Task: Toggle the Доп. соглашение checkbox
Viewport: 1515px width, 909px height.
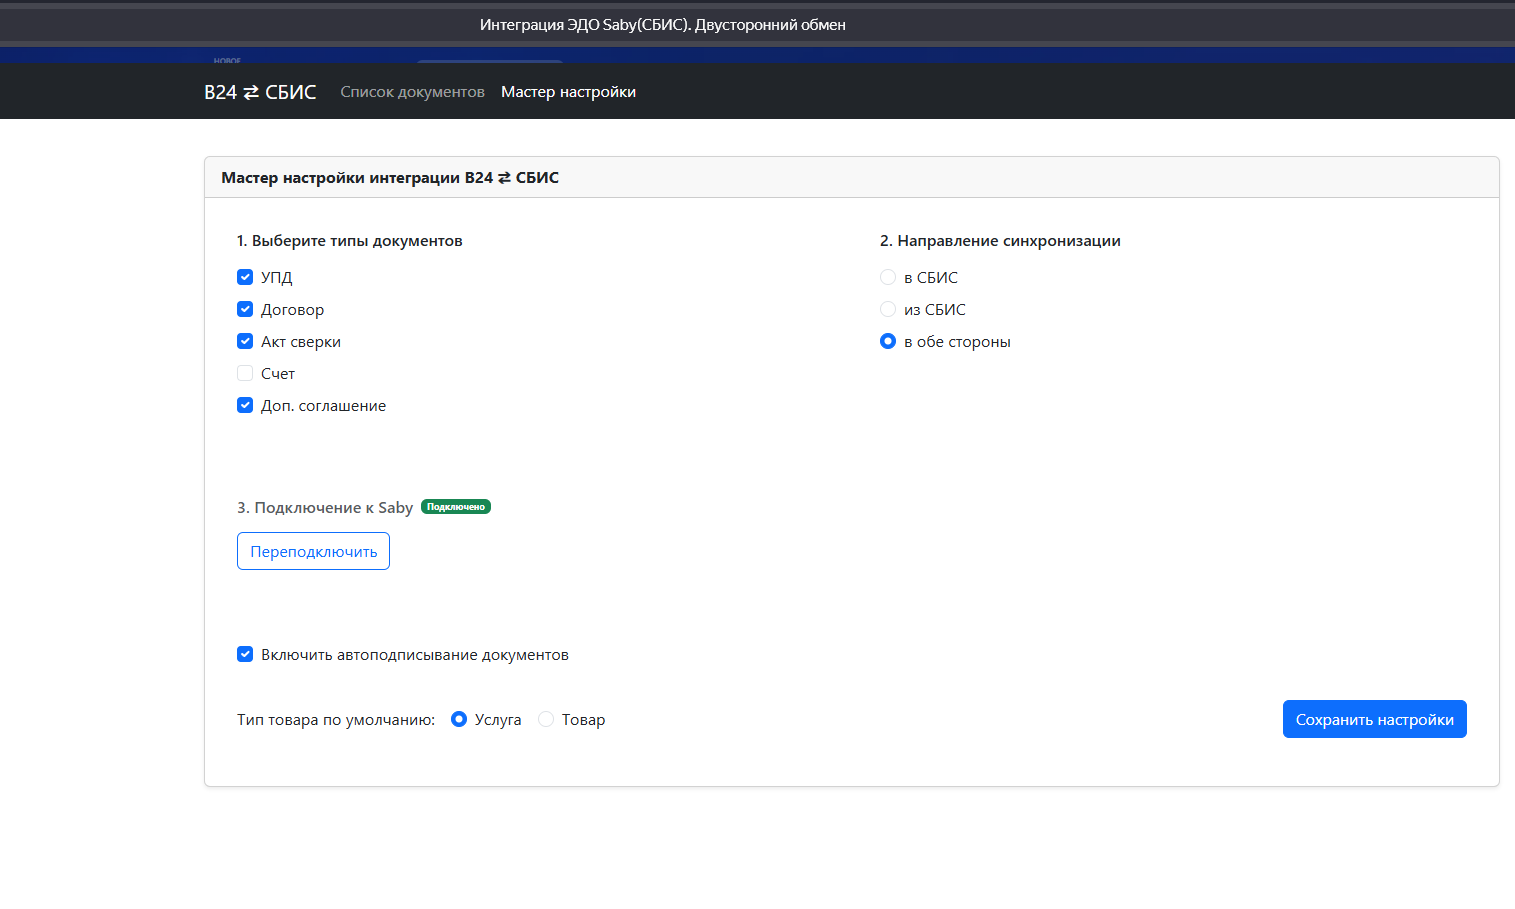Action: tap(245, 405)
